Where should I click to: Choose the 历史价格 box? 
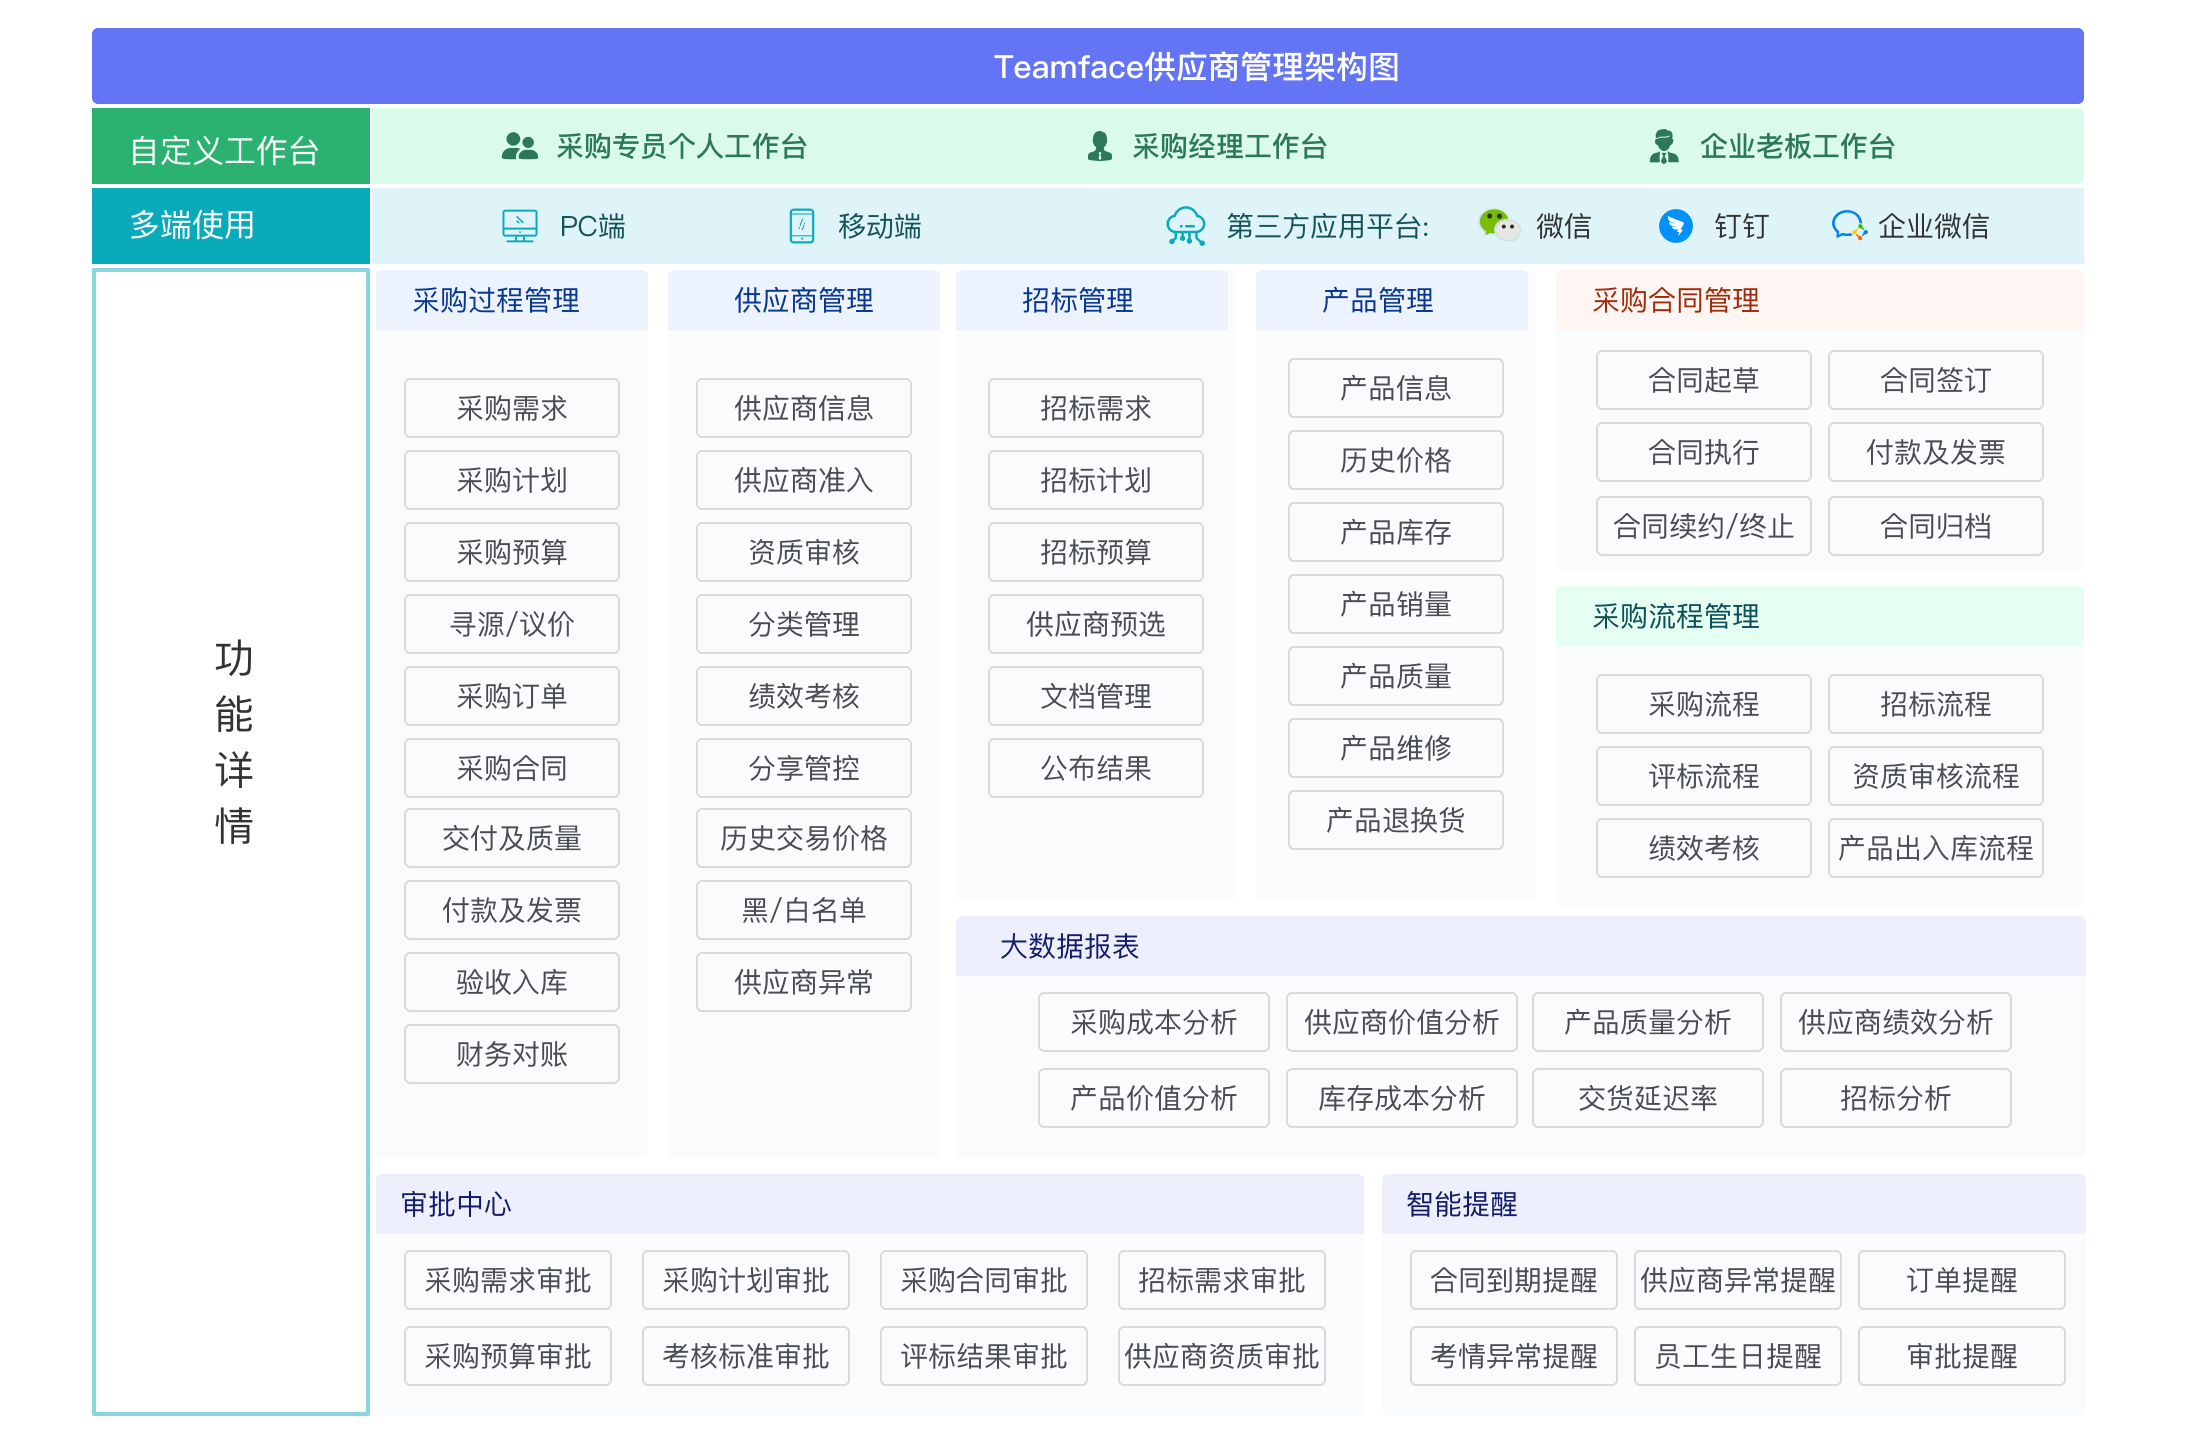click(x=1396, y=460)
